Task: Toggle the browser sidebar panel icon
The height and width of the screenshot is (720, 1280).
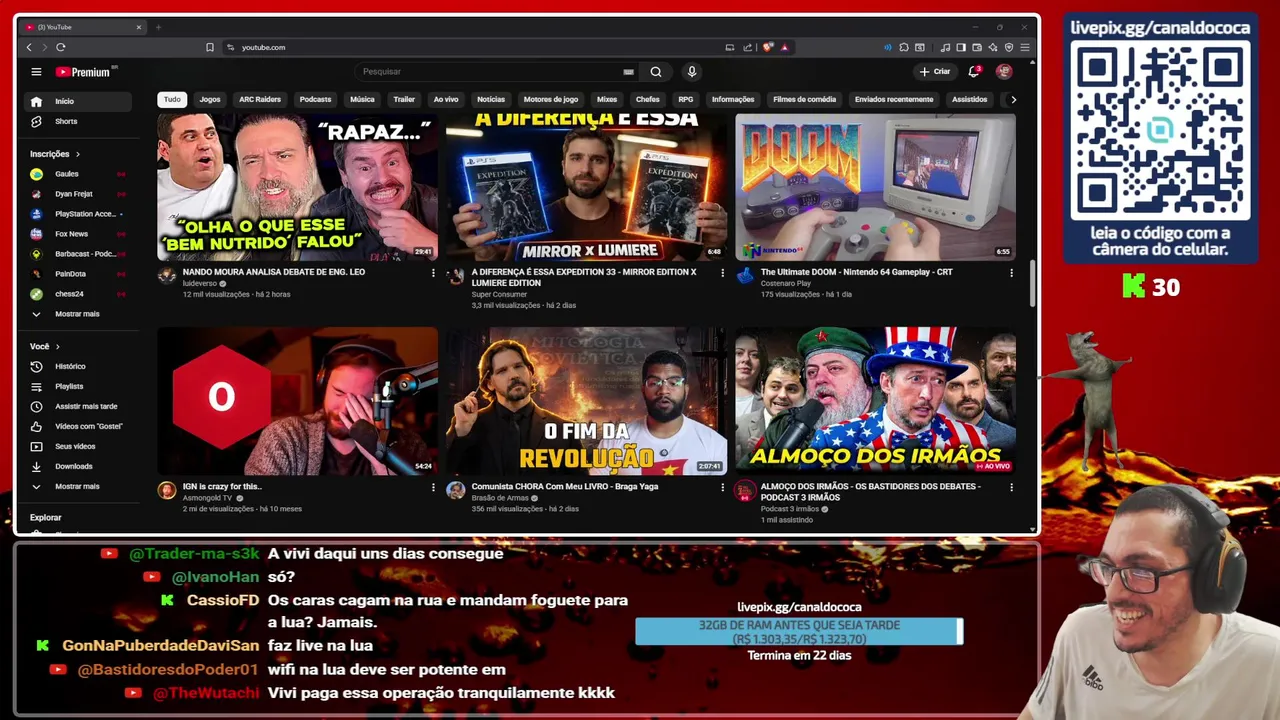Action: point(961,47)
